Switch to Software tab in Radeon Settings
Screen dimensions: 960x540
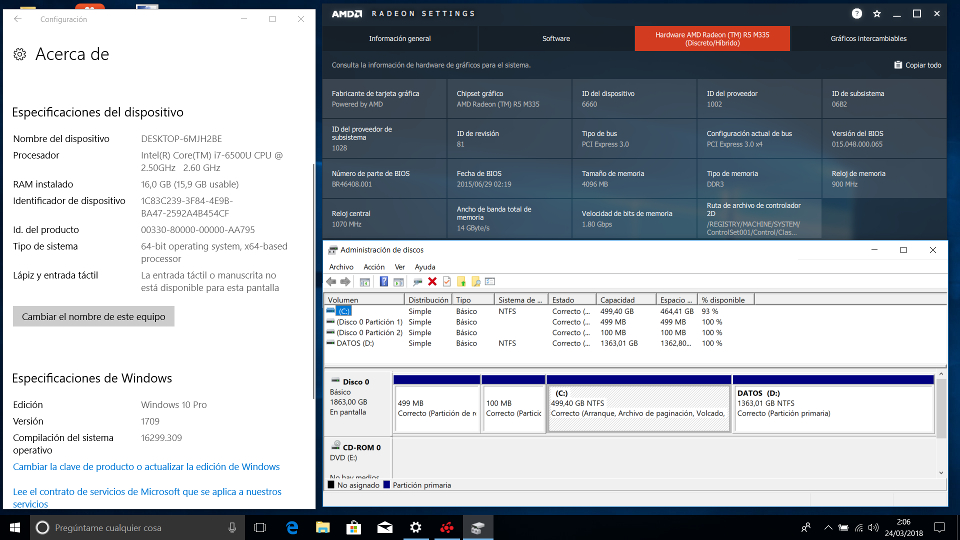(x=556, y=39)
